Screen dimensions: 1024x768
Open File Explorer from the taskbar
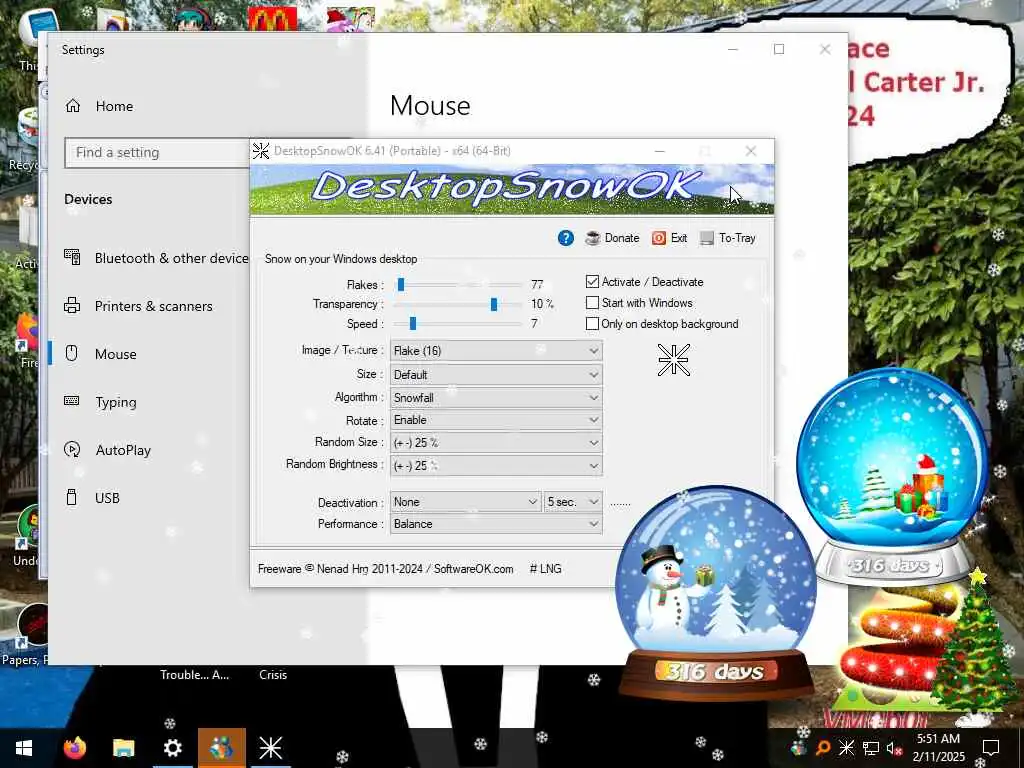(x=123, y=748)
